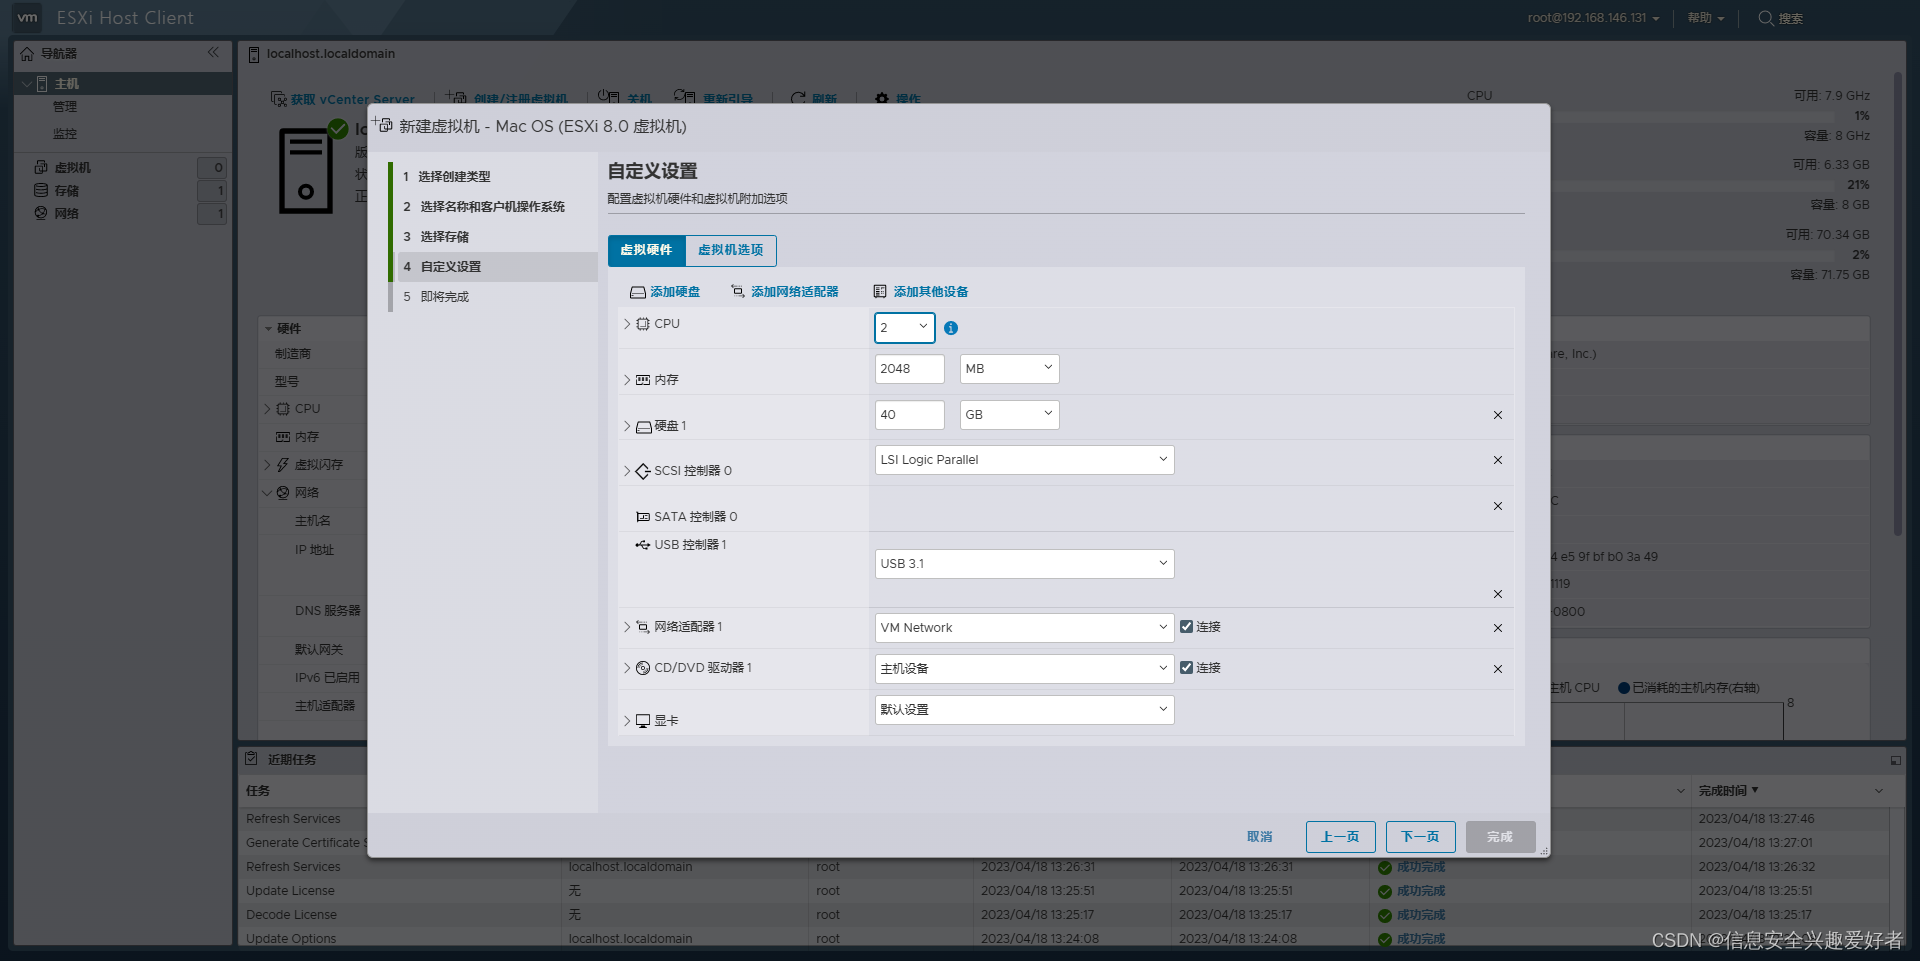Click the 近期任务 panel icon
Screen dimensions: 1920x961
pos(251,759)
